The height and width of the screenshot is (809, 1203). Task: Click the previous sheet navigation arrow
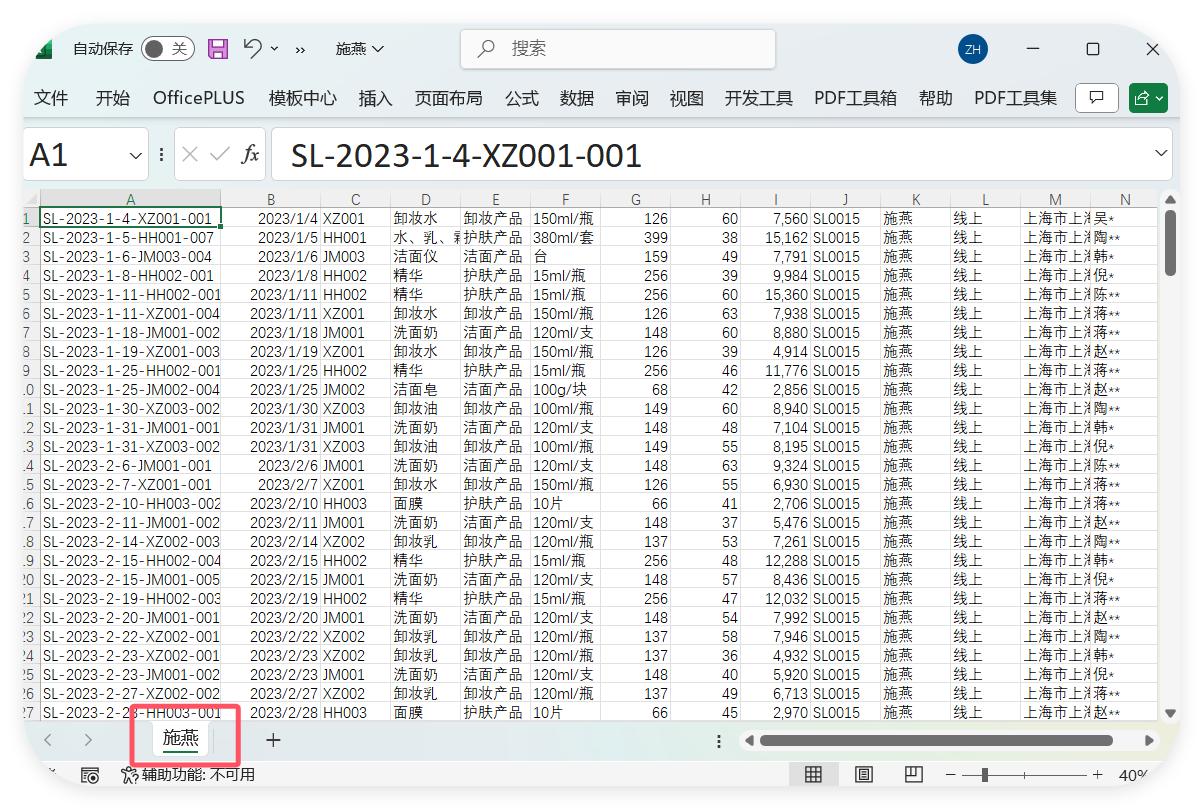48,740
